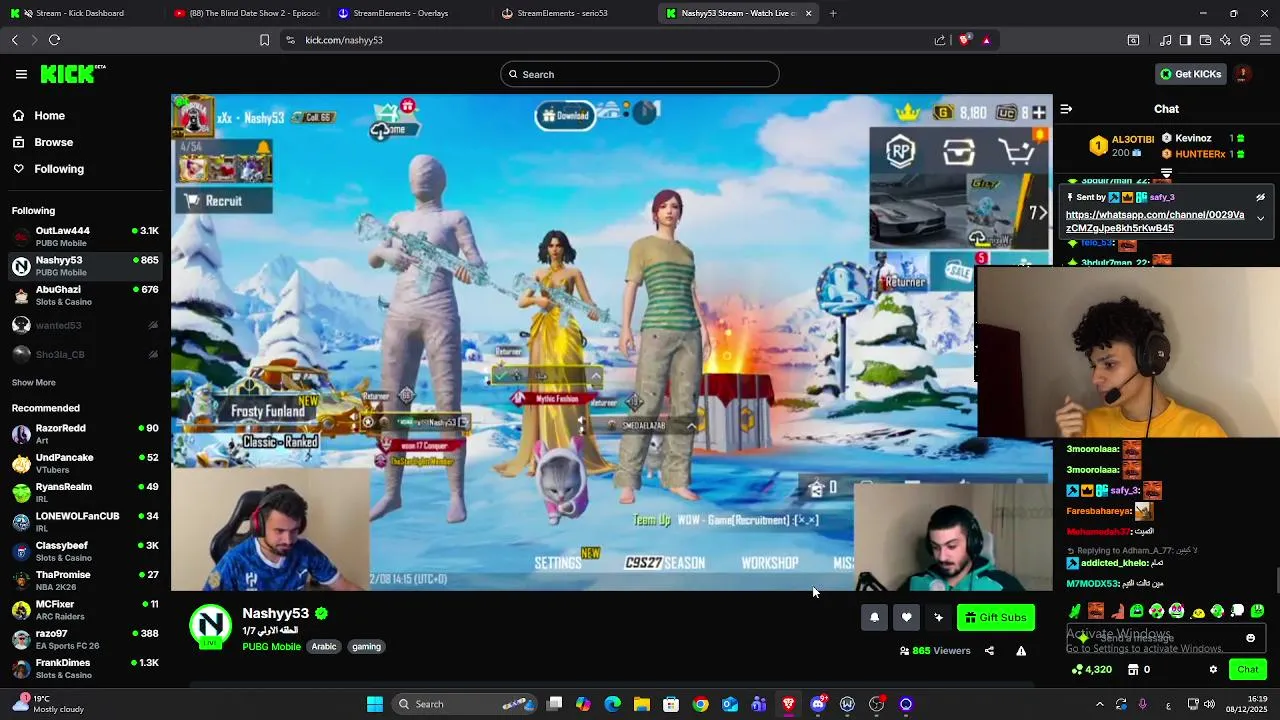Toggle follow heart button
Image resolution: width=1280 pixels, height=720 pixels.
click(906, 617)
